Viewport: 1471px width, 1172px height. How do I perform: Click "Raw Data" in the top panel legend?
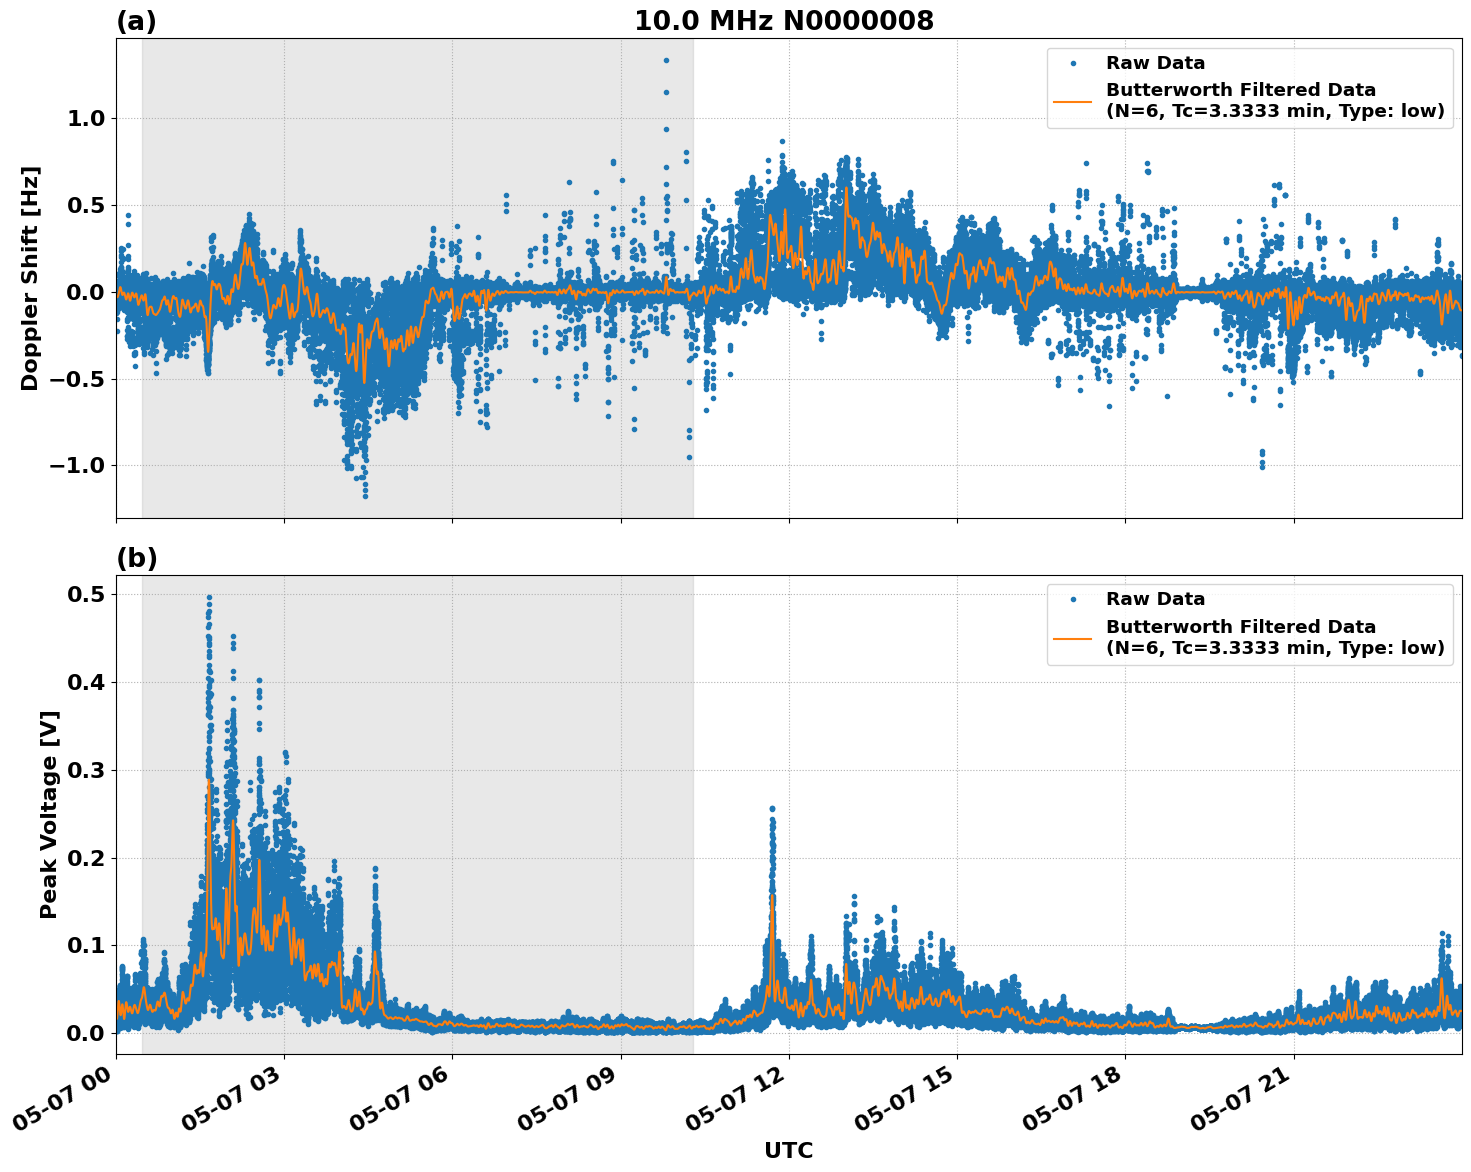pos(1155,63)
